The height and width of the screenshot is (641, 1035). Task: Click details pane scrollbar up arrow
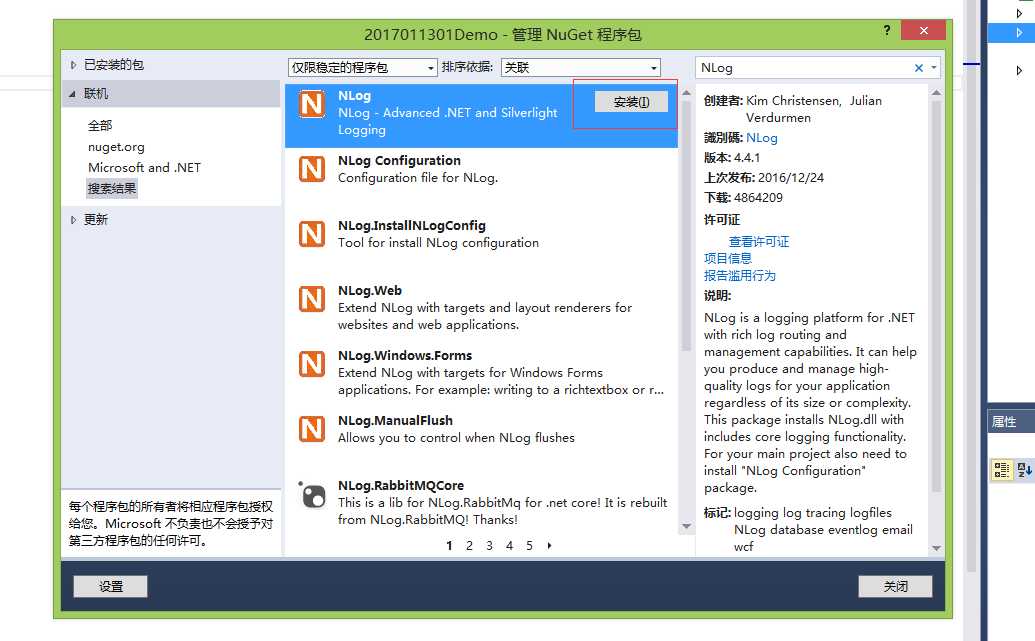click(936, 93)
